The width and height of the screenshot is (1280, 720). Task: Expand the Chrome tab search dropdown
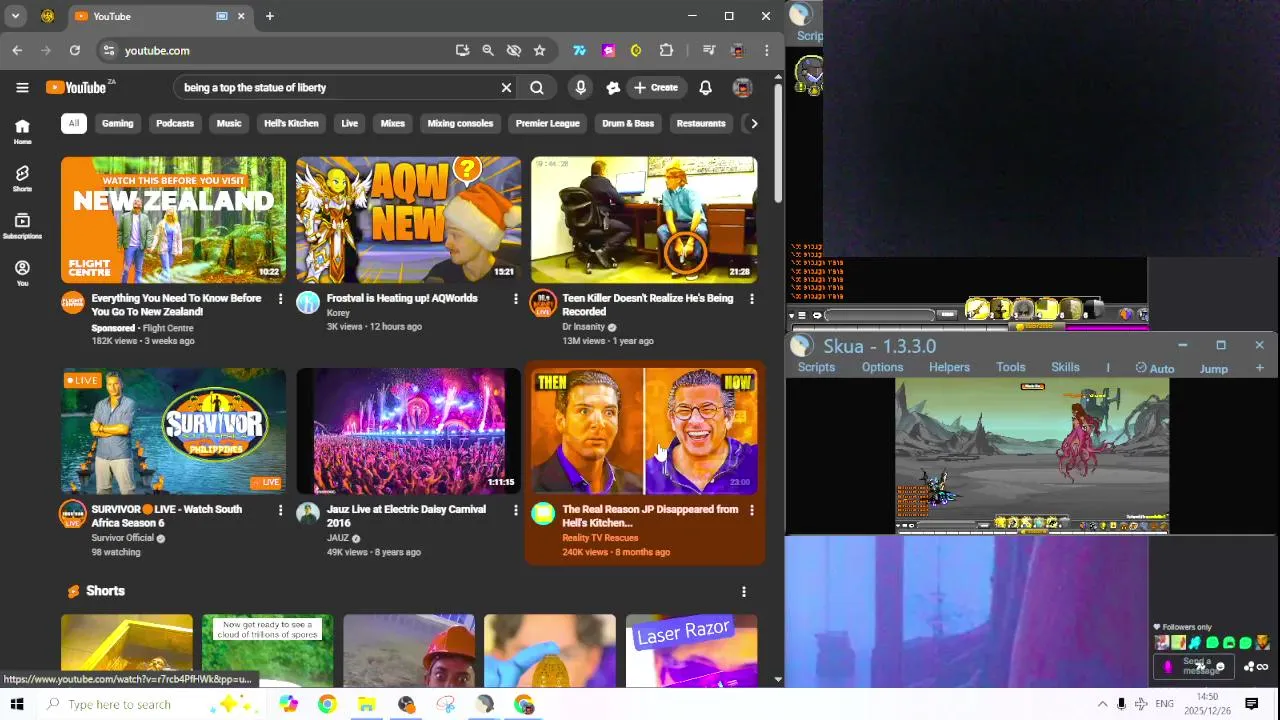(15, 16)
